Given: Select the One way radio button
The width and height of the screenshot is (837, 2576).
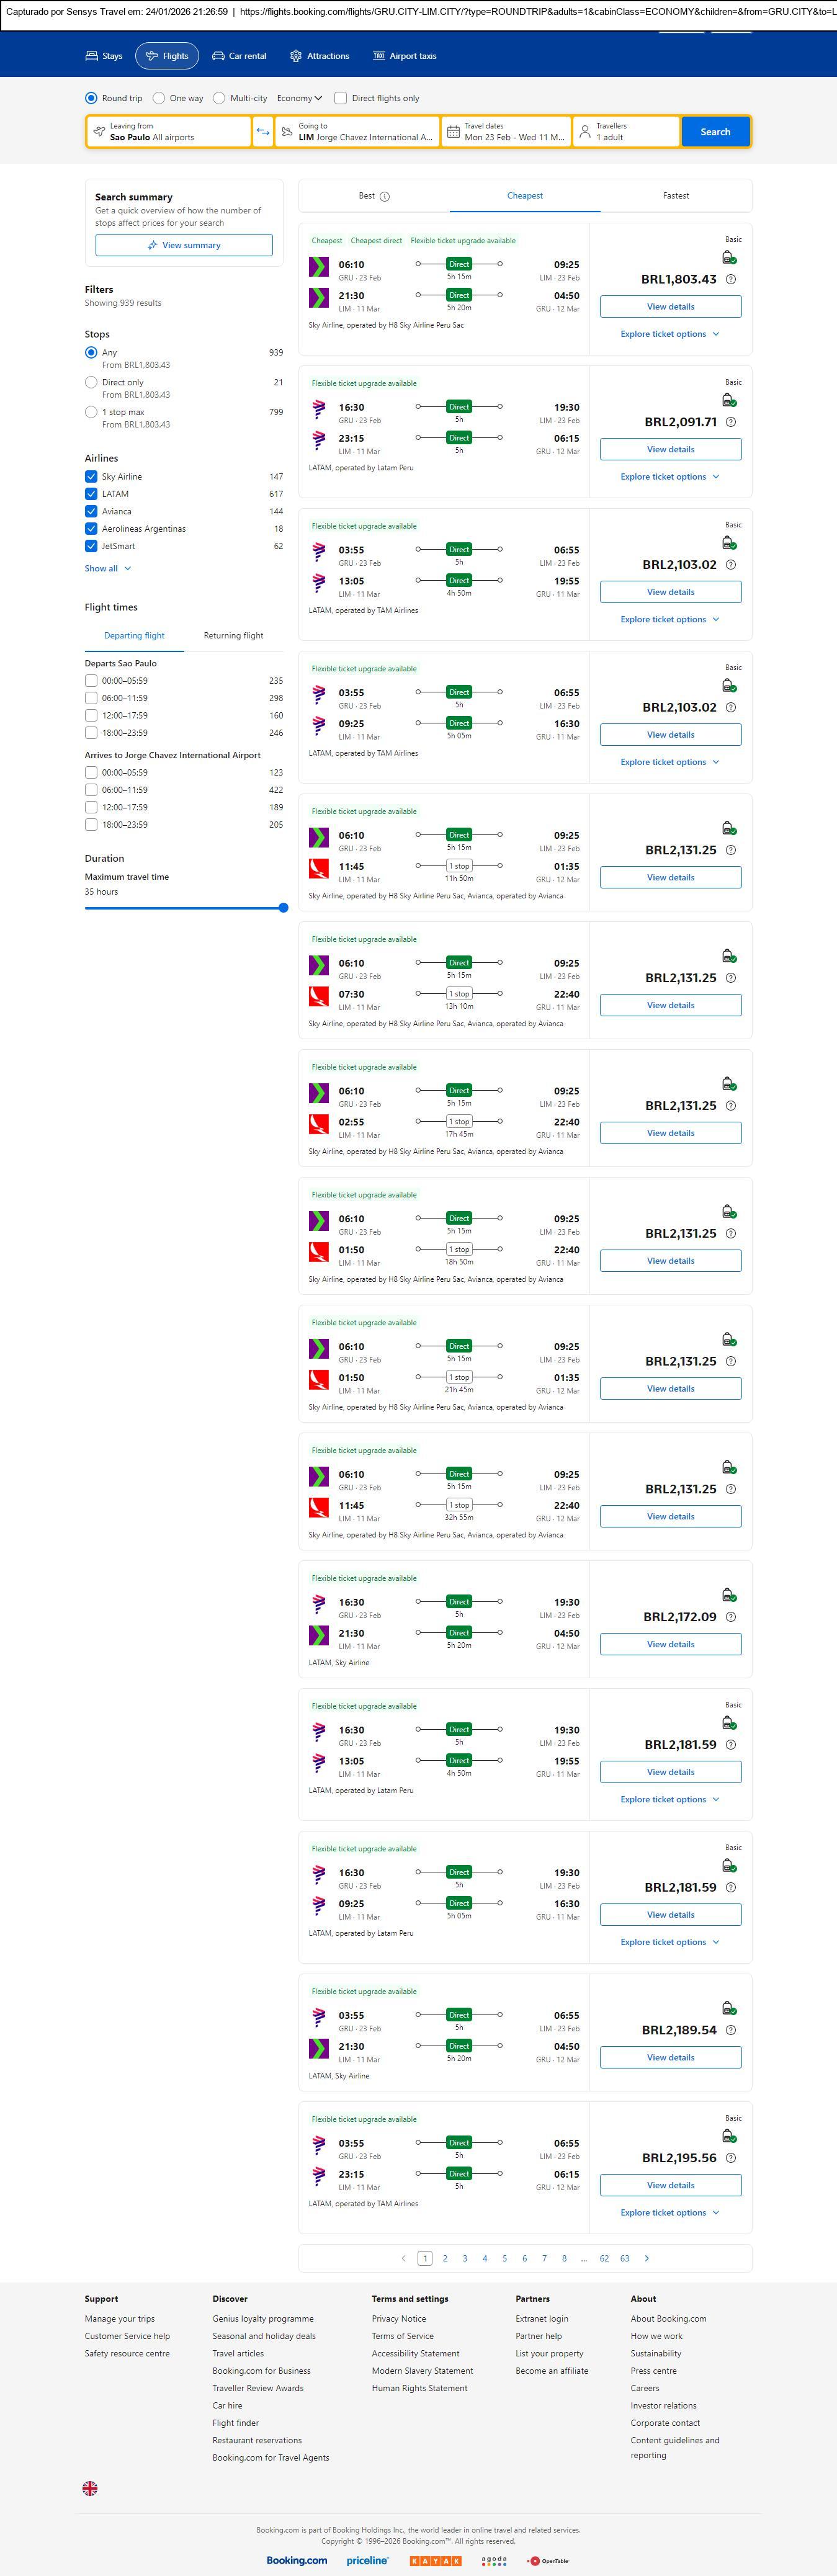Looking at the screenshot, I should [x=159, y=98].
